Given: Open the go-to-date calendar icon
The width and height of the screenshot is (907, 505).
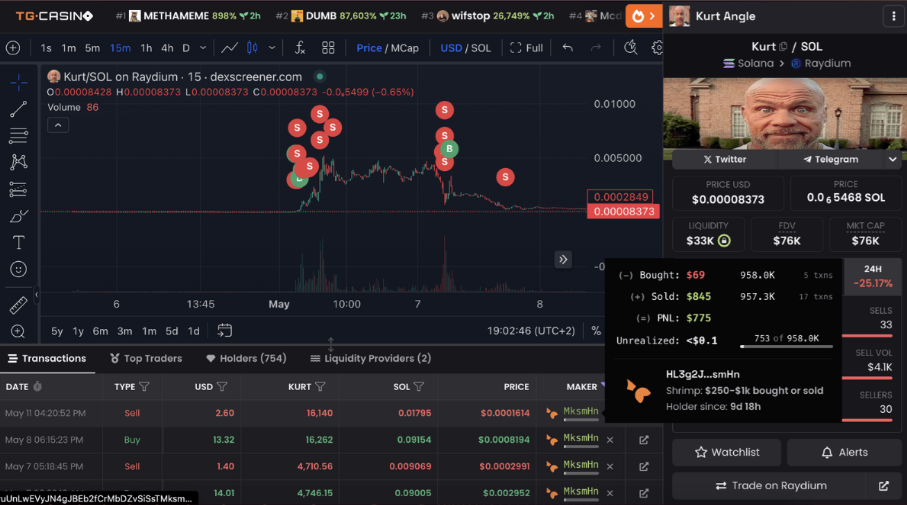Looking at the screenshot, I should coord(224,331).
